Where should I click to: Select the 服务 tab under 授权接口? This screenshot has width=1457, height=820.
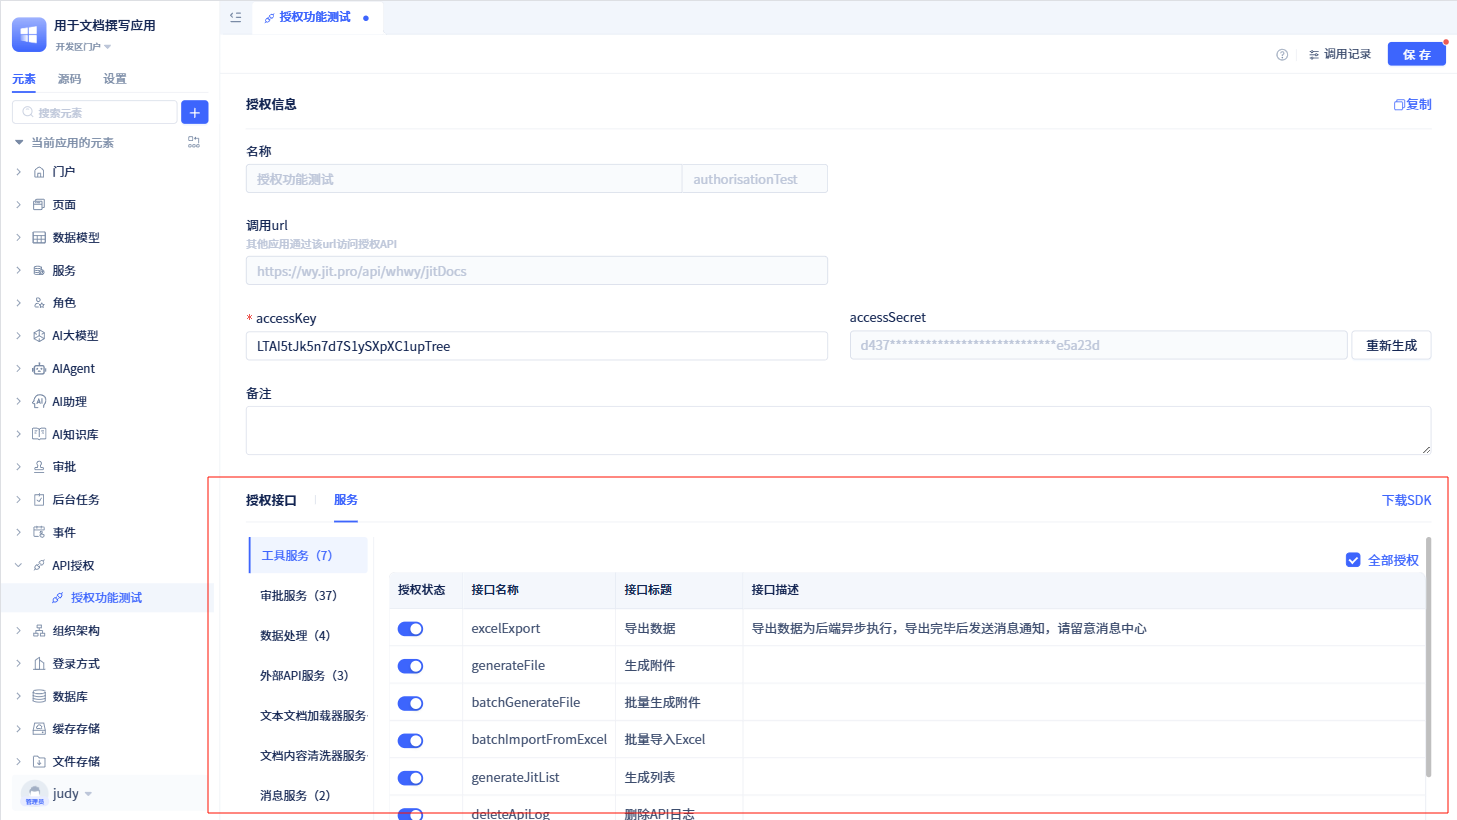pos(346,500)
